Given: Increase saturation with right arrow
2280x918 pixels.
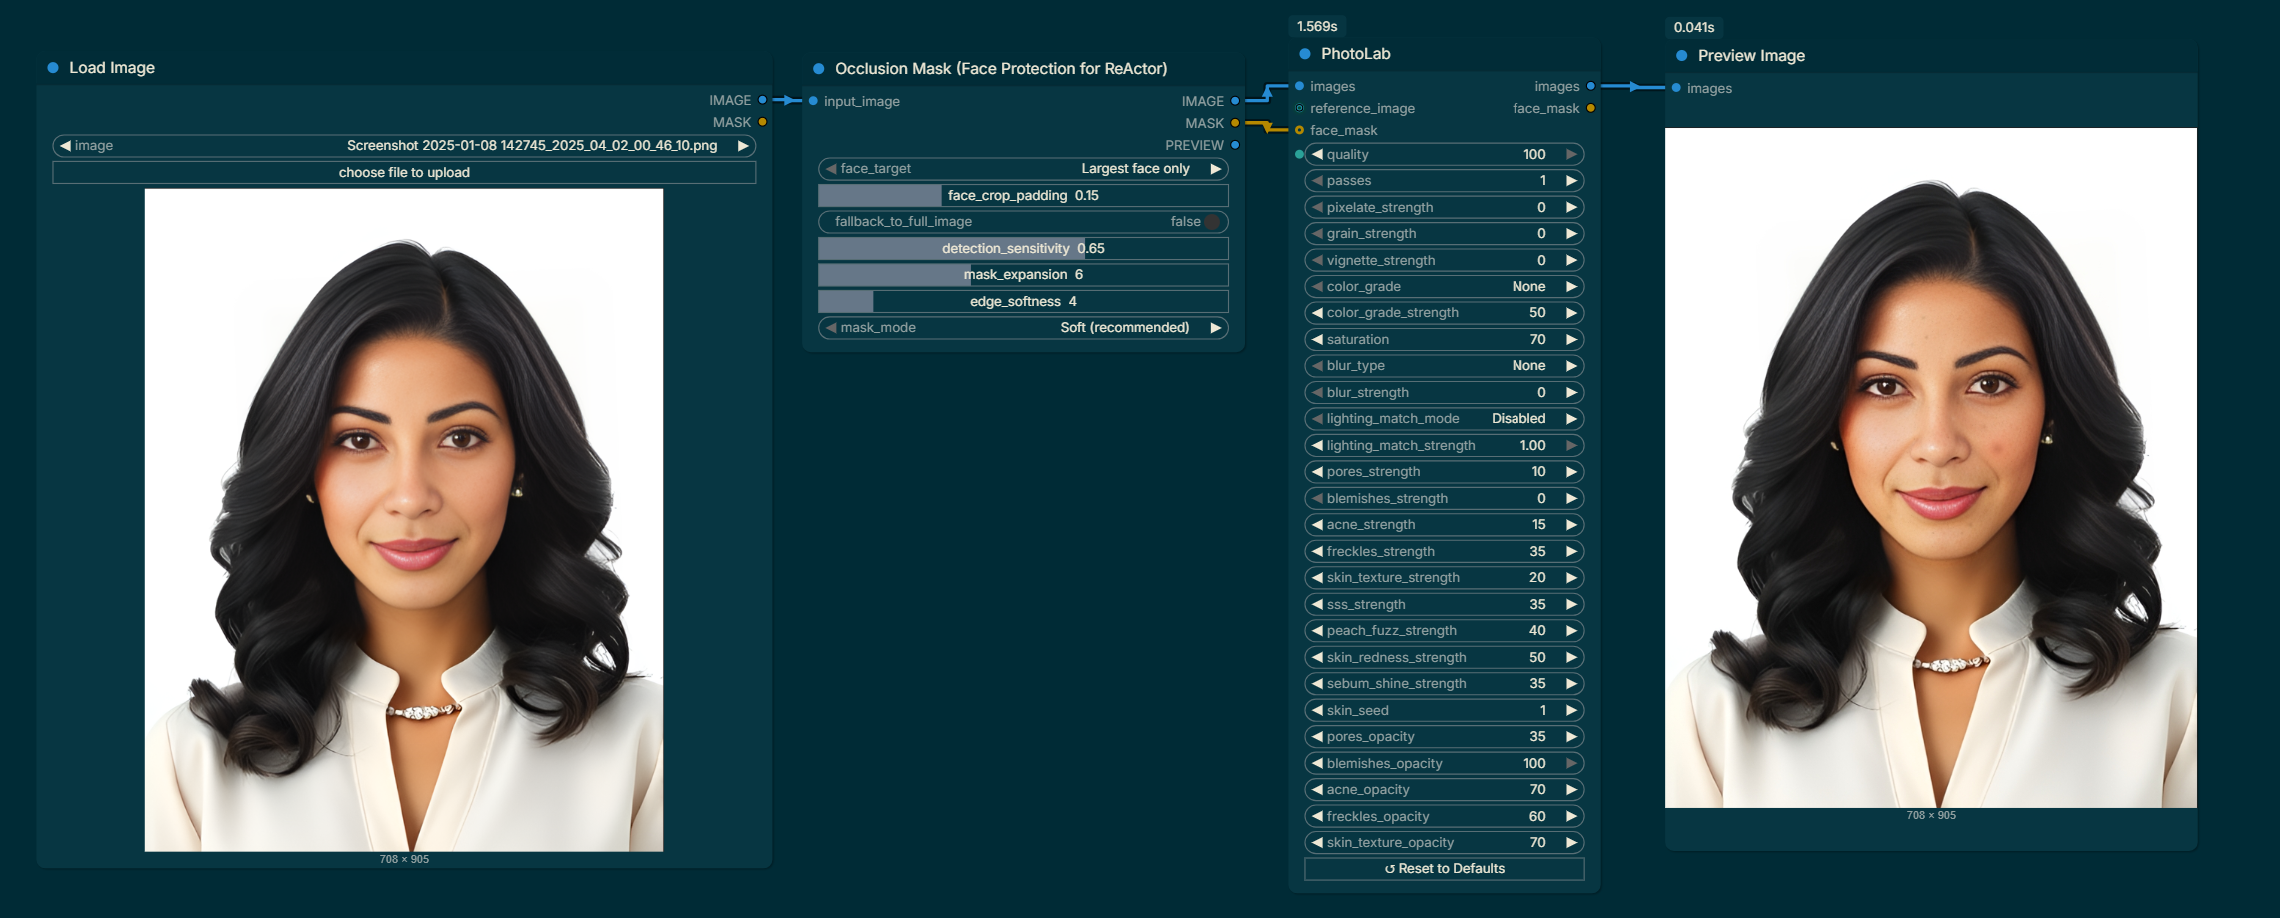Looking at the screenshot, I should pos(1571,340).
